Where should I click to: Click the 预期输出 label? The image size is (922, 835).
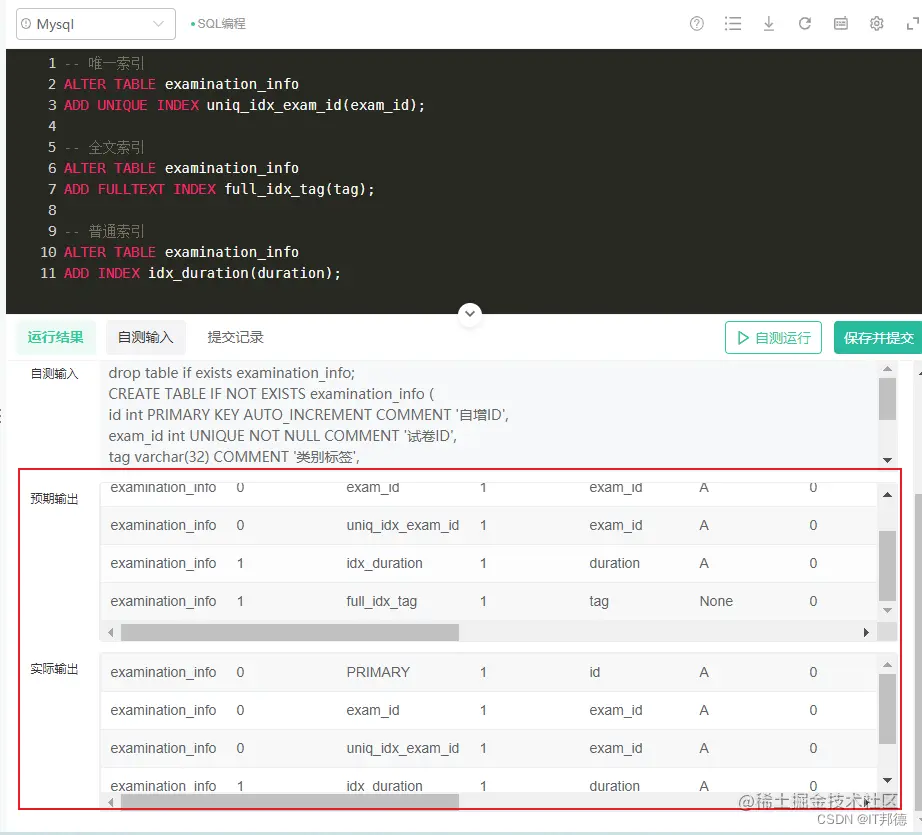(x=54, y=499)
